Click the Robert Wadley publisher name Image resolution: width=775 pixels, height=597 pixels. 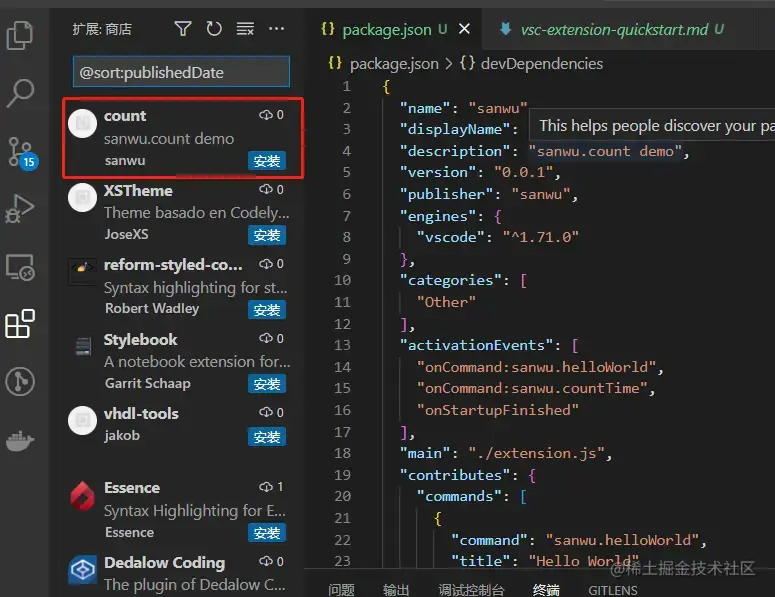(x=152, y=308)
